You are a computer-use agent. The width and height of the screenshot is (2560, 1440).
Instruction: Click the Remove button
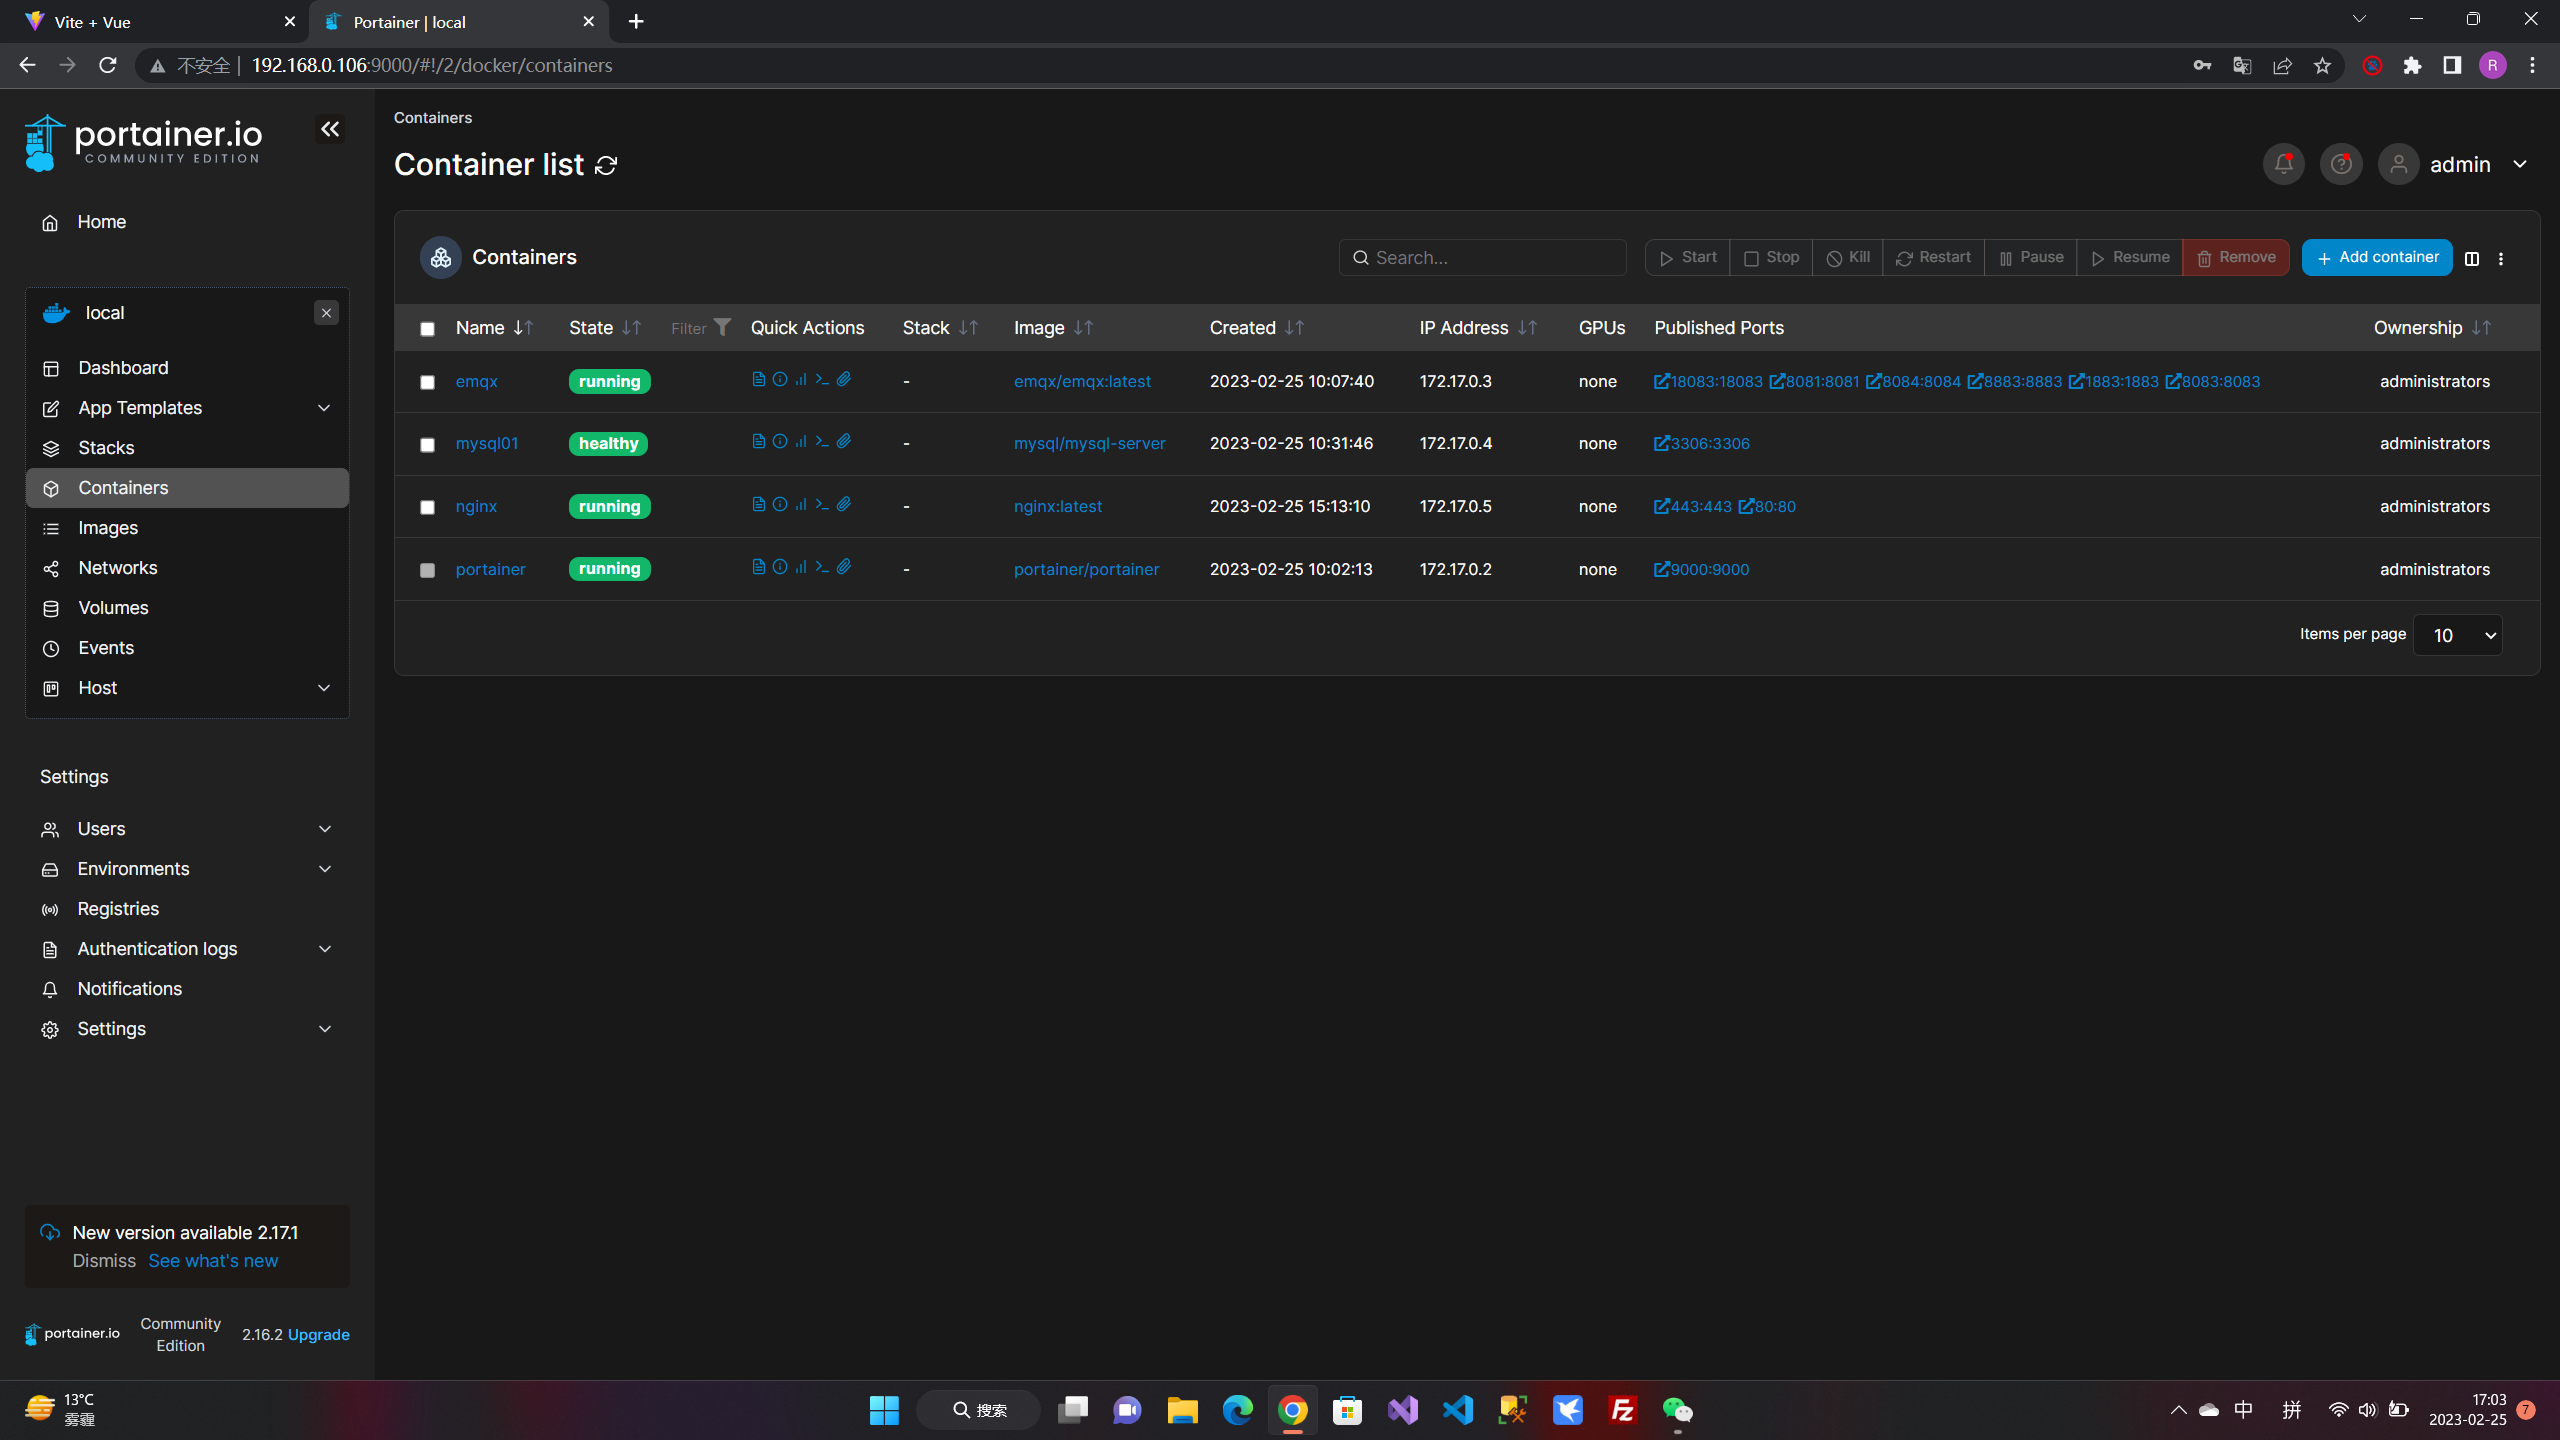coord(2236,257)
